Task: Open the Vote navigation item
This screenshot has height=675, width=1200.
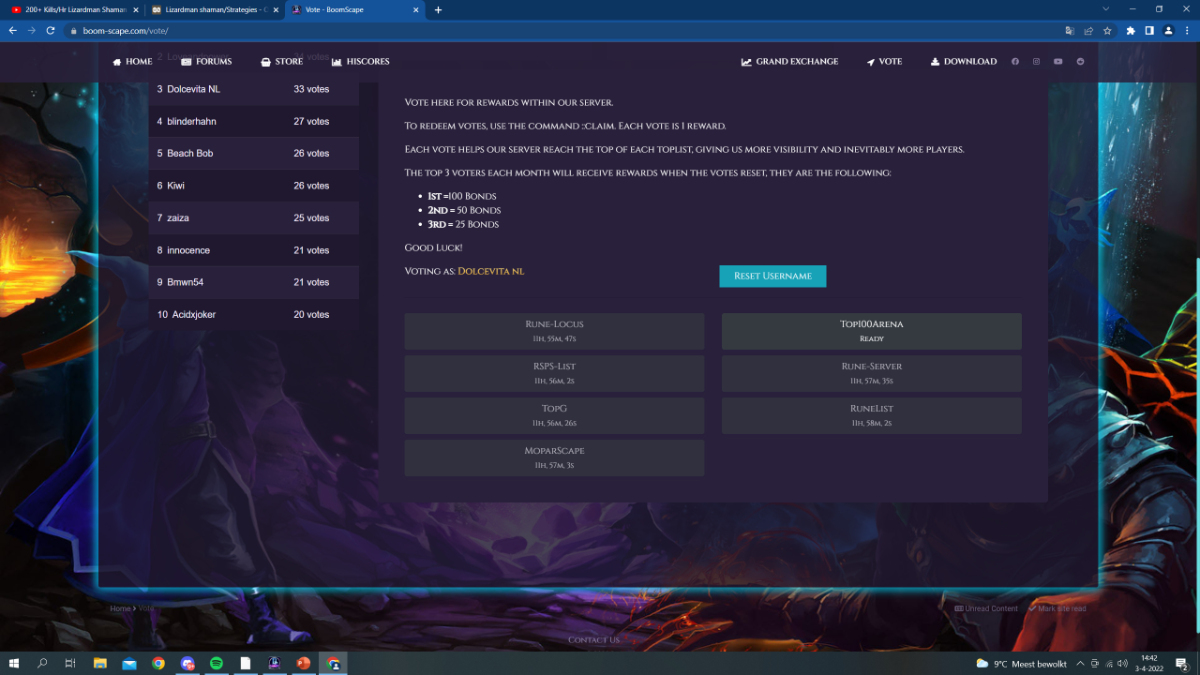Action: (x=884, y=62)
